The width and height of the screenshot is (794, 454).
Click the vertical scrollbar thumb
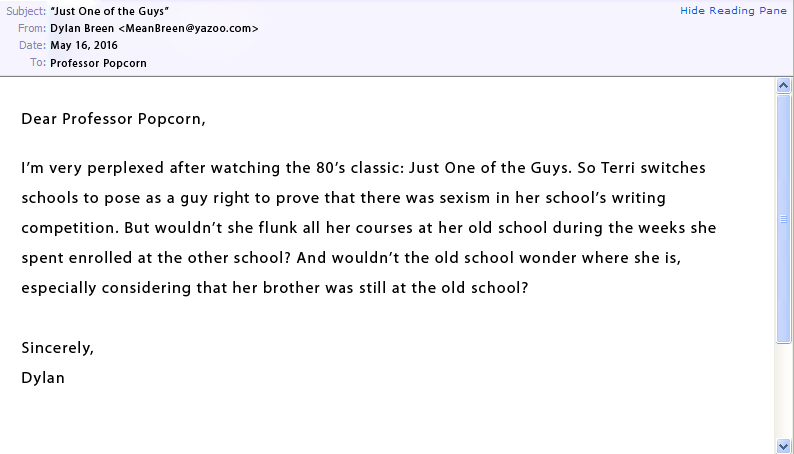[x=784, y=218]
